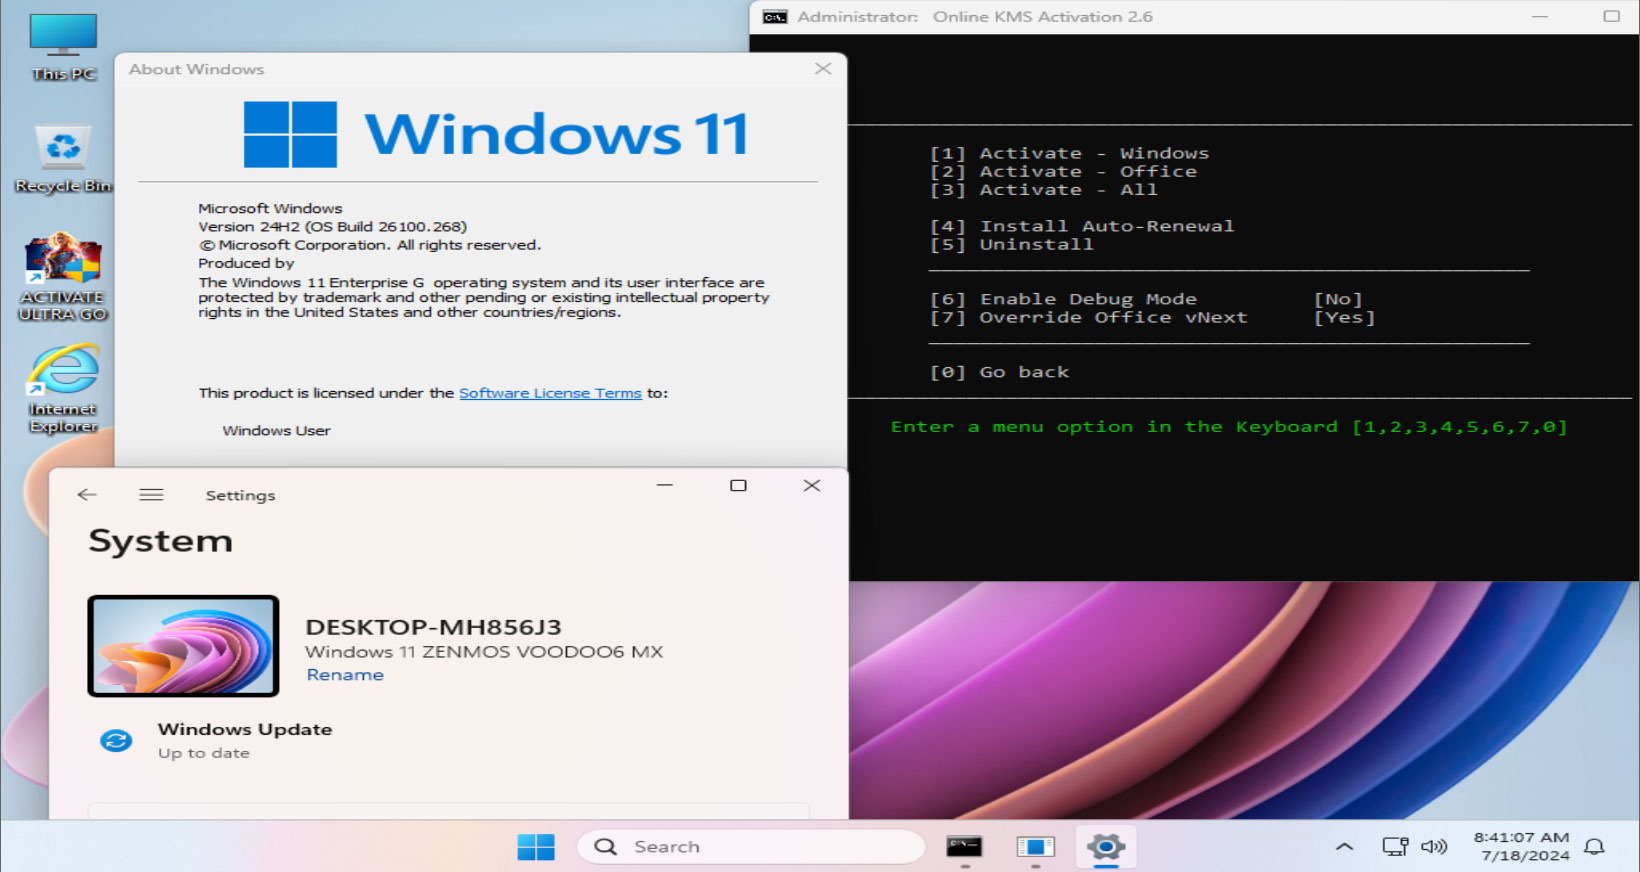
Task: Close the Settings window
Action: [812, 485]
